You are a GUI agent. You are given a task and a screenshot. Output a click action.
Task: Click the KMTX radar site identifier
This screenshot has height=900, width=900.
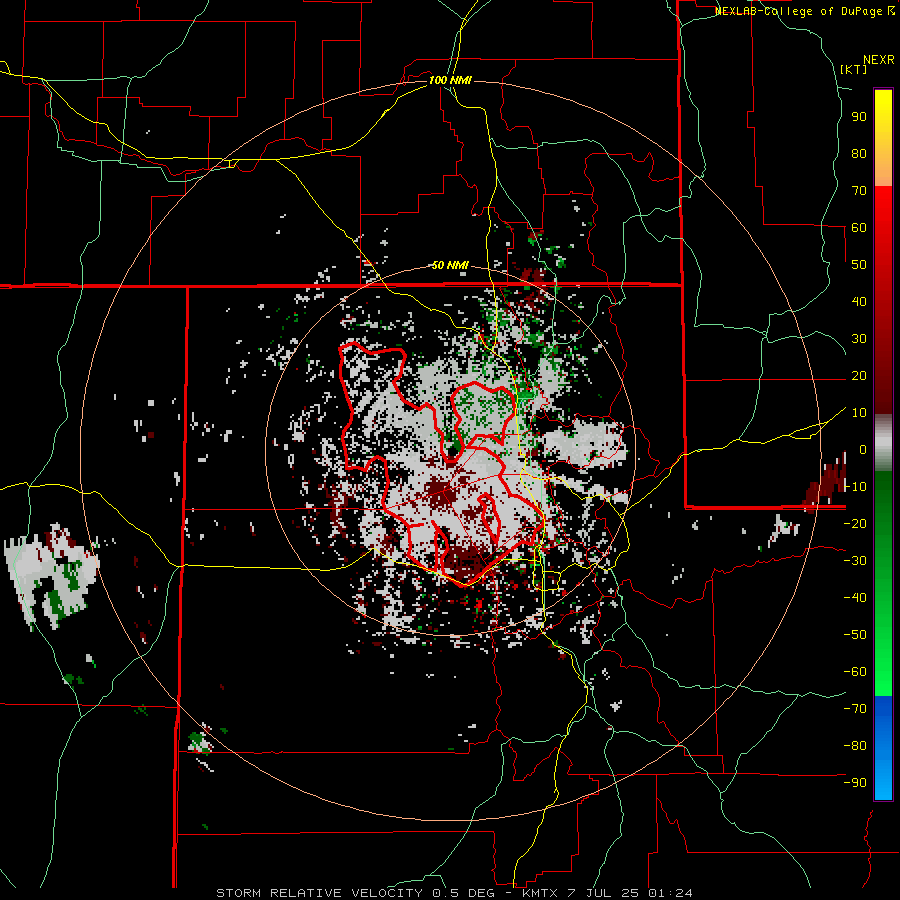tap(542, 893)
